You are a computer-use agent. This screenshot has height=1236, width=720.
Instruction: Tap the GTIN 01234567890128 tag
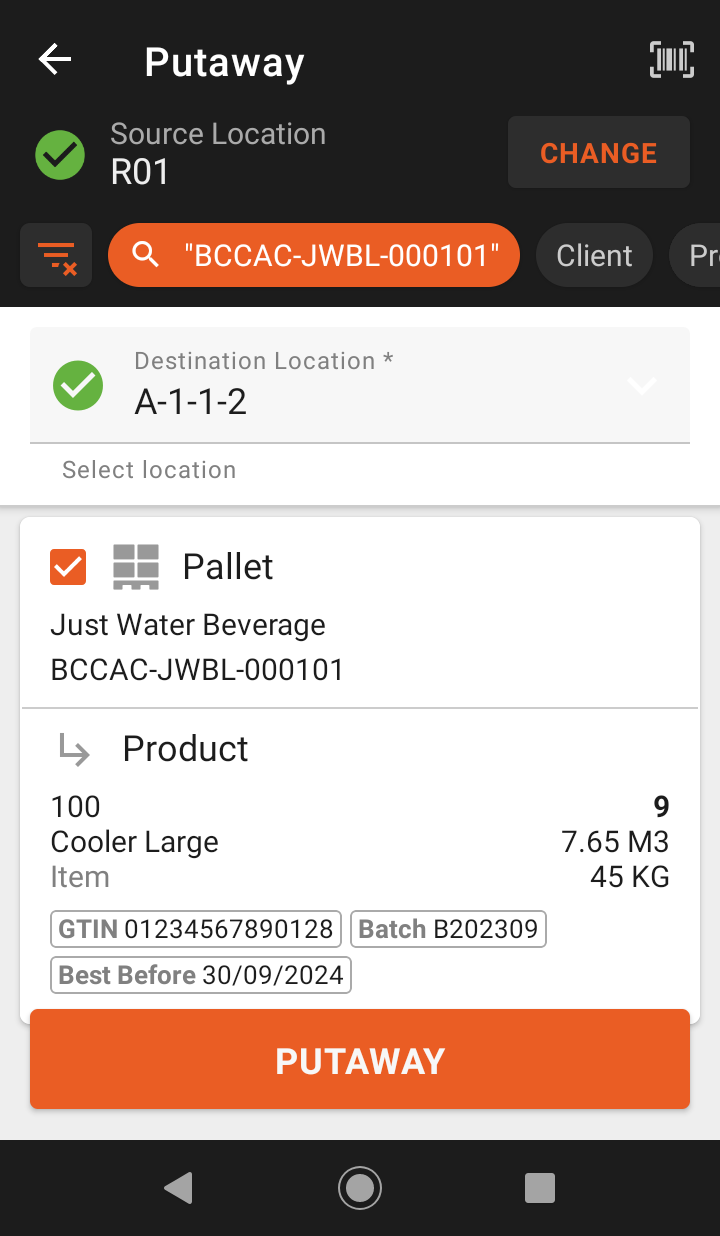196,929
